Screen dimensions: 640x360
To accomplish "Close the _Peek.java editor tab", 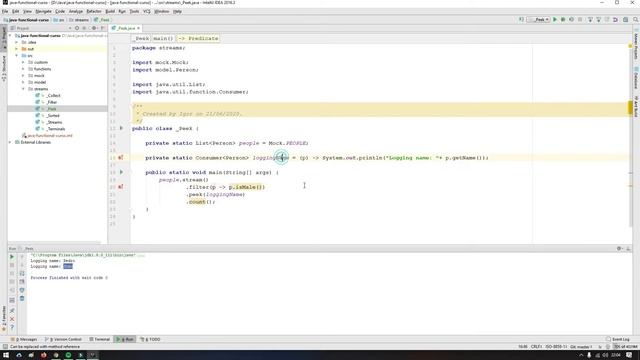I will [x=138, y=28].
